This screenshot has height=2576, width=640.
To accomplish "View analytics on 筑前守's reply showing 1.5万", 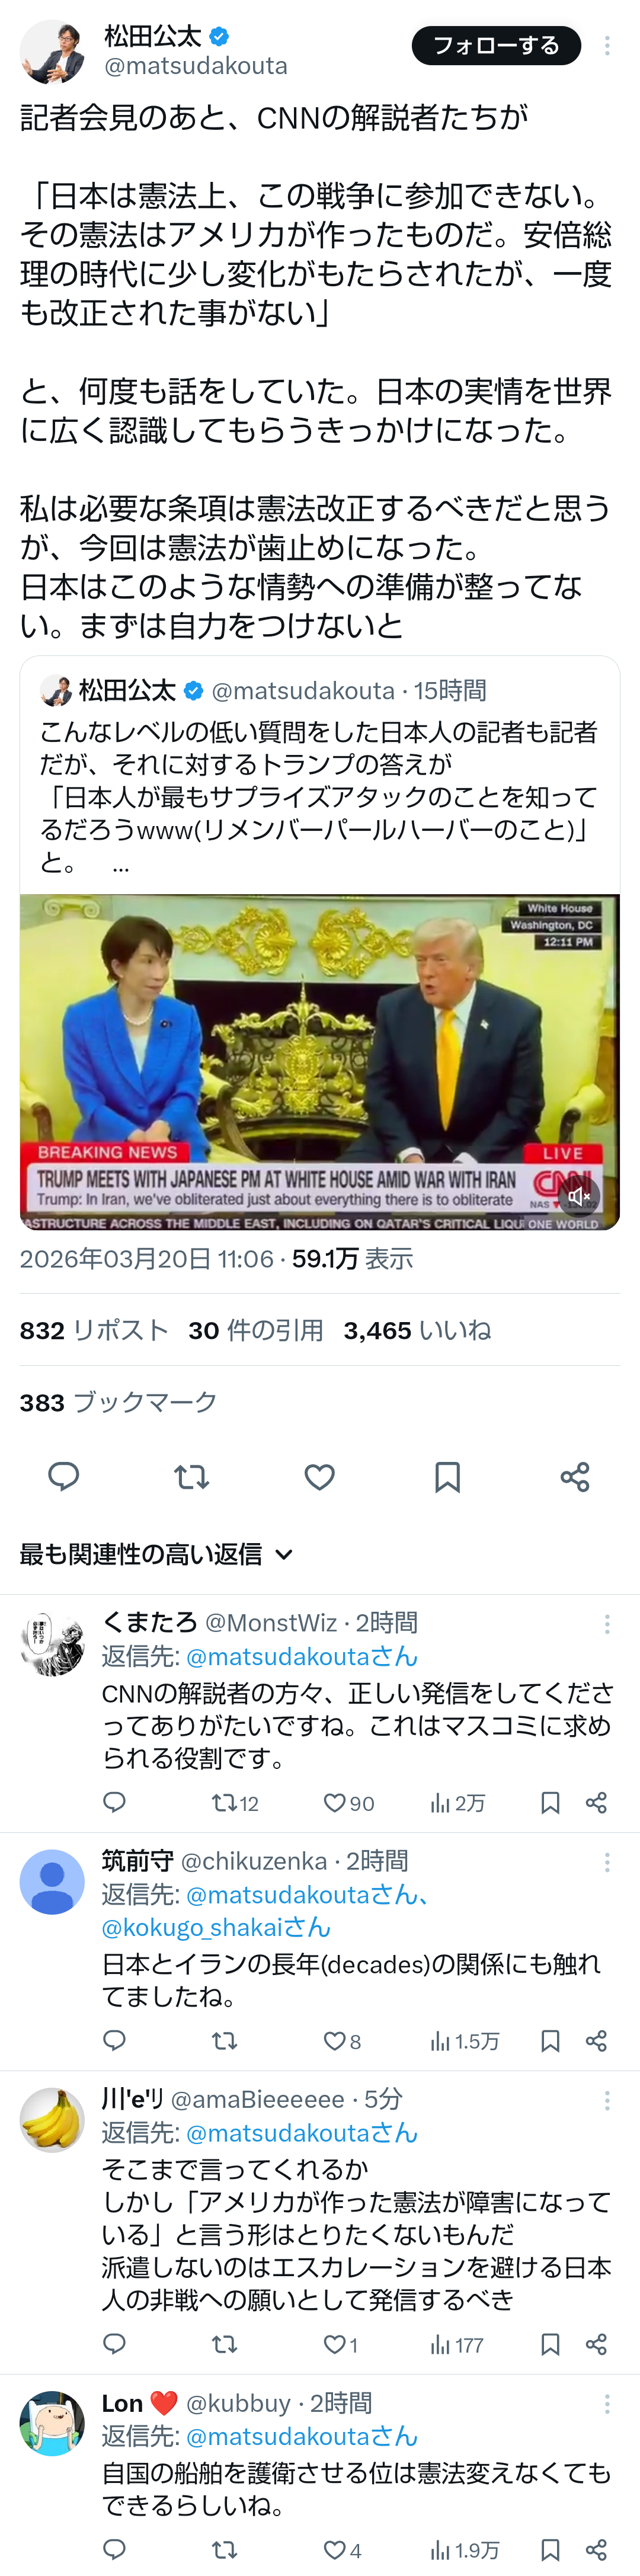I will [x=464, y=2041].
